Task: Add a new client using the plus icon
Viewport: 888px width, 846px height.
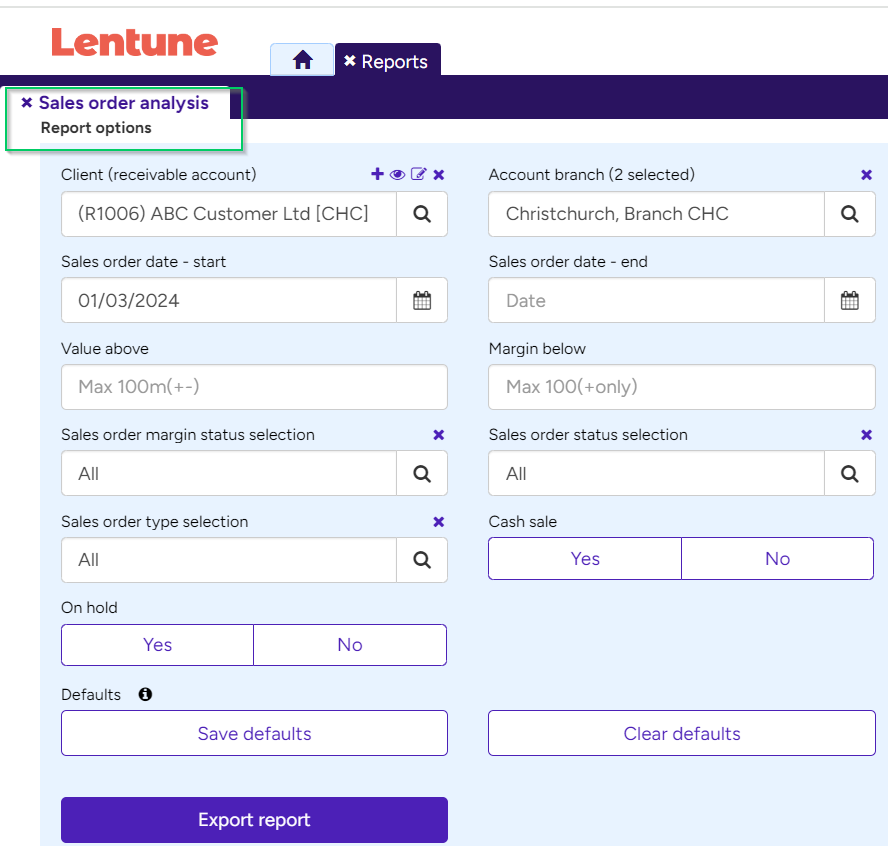Action: (377, 174)
